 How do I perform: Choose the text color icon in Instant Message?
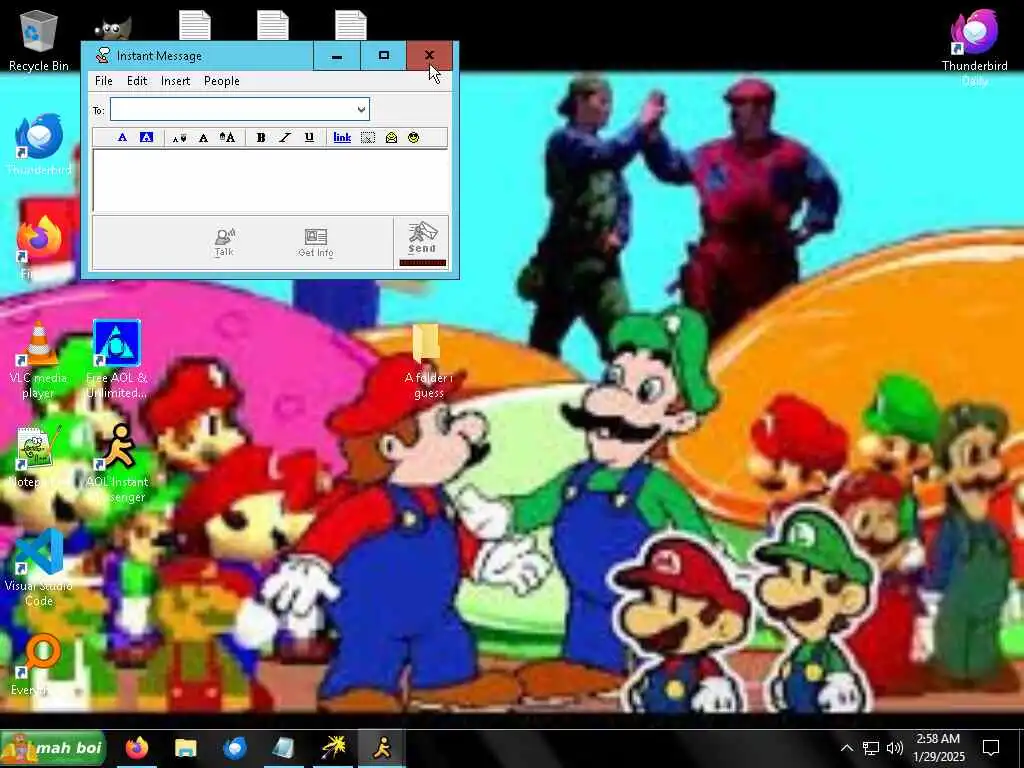122,137
